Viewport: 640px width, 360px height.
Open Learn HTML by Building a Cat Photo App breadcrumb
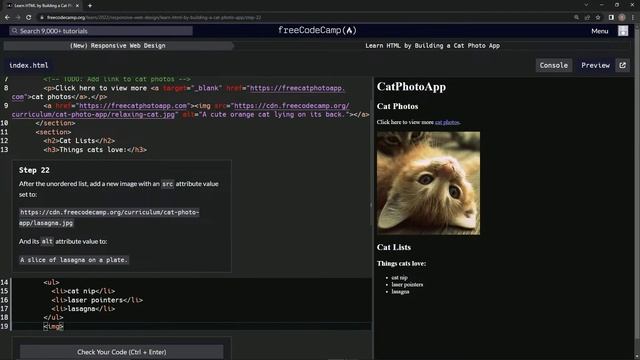tap(433, 46)
